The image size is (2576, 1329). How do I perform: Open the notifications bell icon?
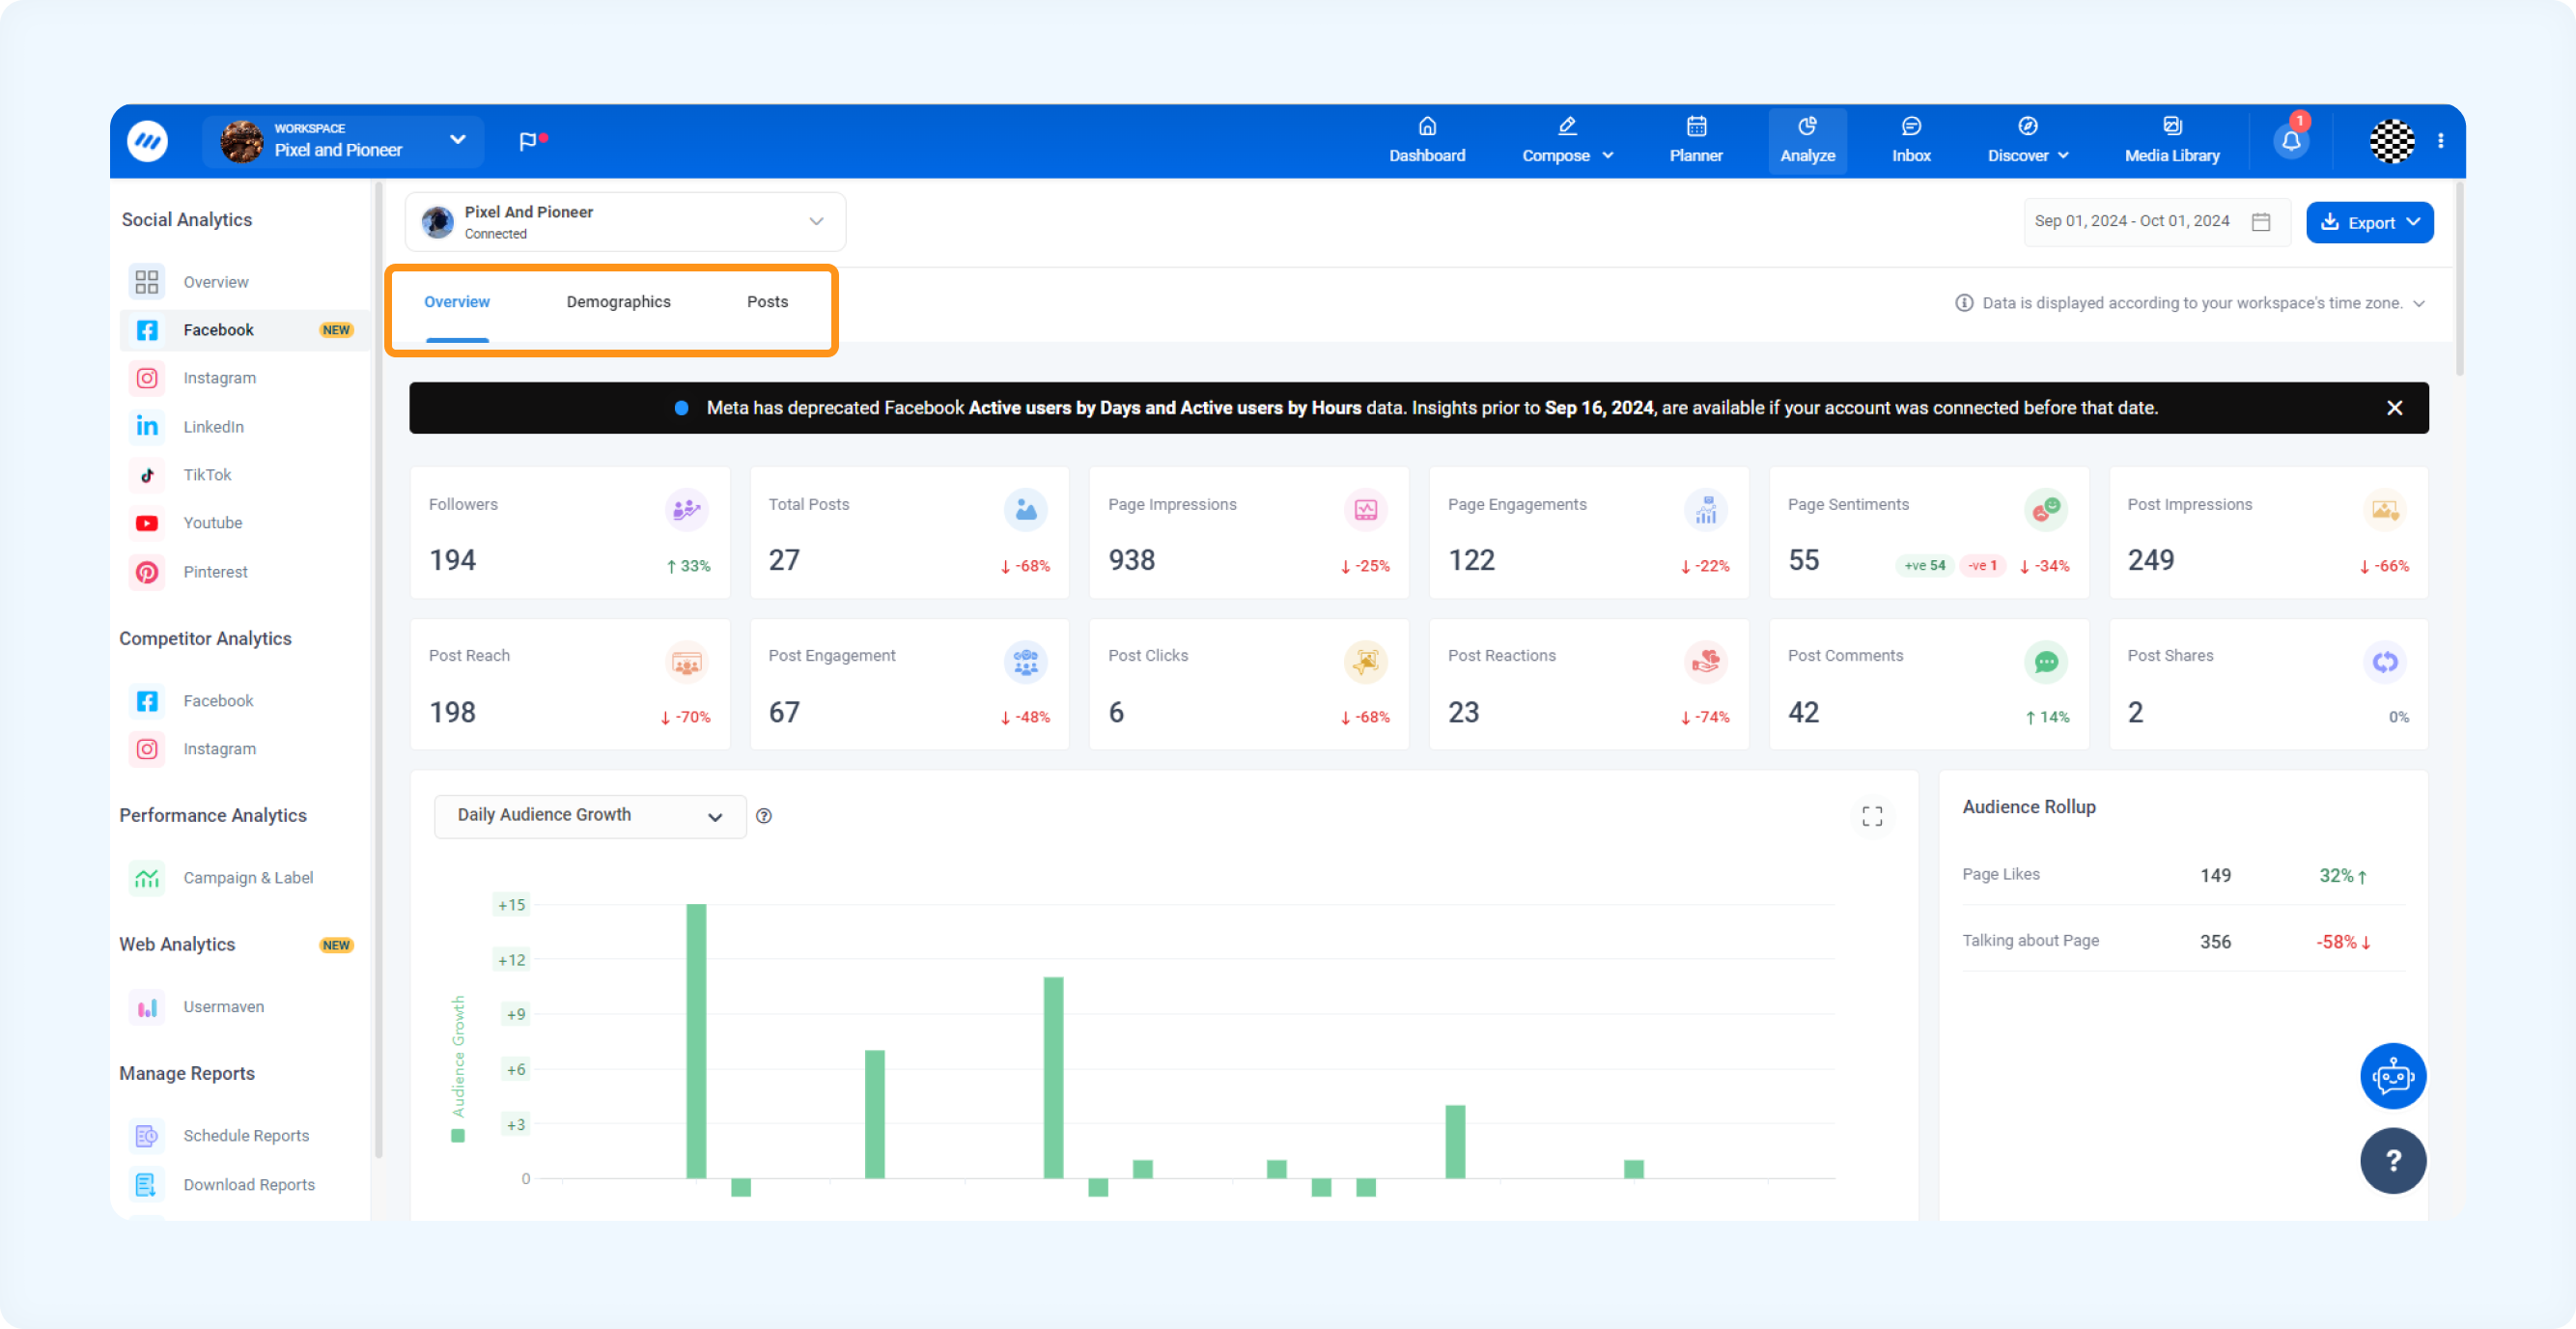pos(2291,141)
